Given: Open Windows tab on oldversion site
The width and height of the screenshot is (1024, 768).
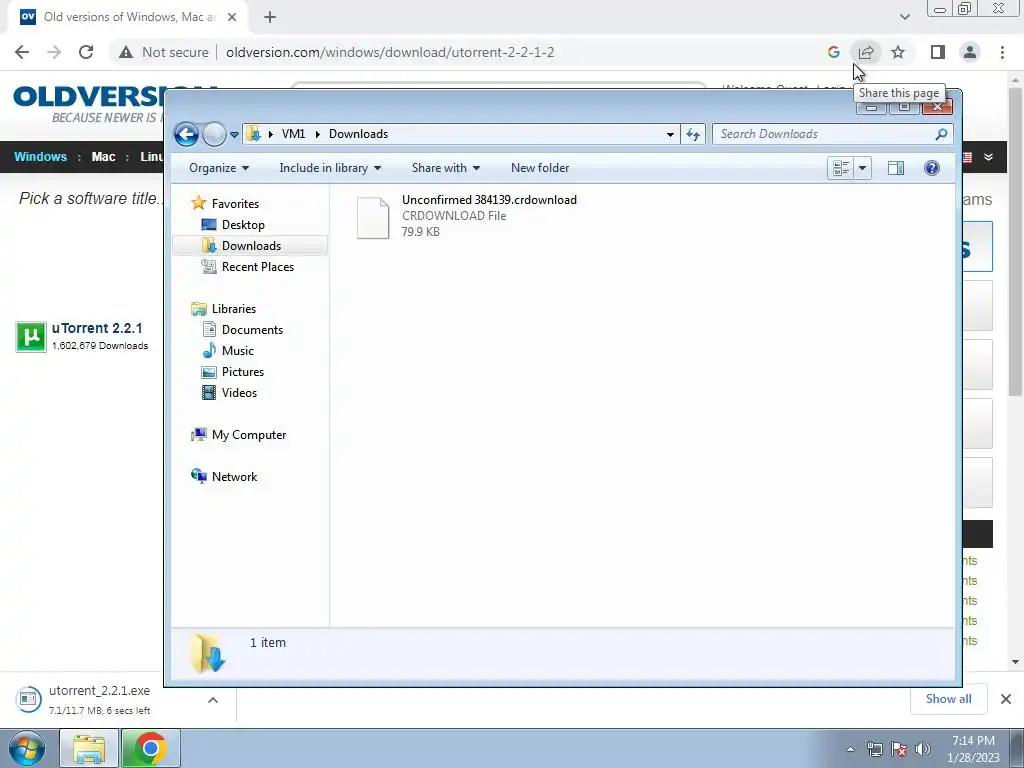Looking at the screenshot, I should tap(40, 157).
